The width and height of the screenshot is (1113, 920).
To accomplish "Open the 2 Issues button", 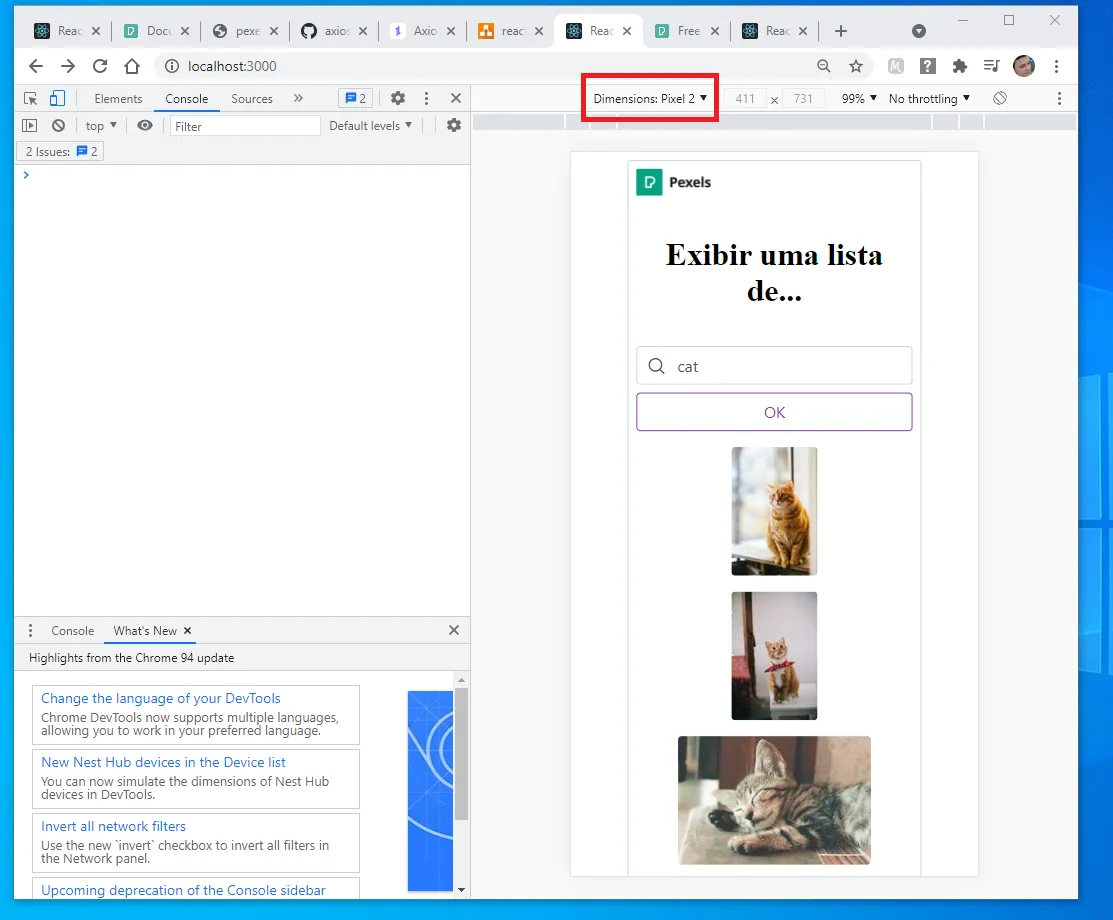I will pyautogui.click(x=61, y=151).
